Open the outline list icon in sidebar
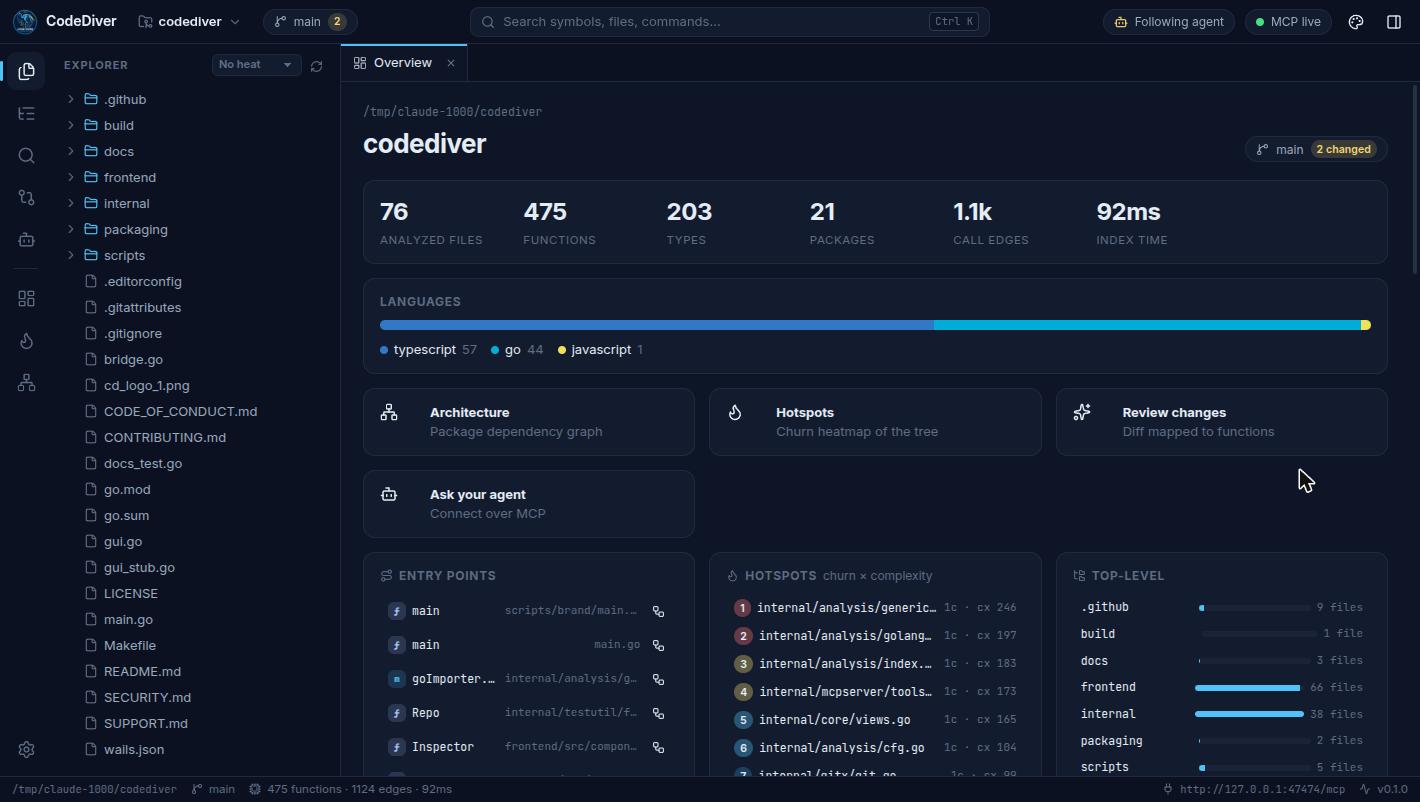 (x=27, y=113)
